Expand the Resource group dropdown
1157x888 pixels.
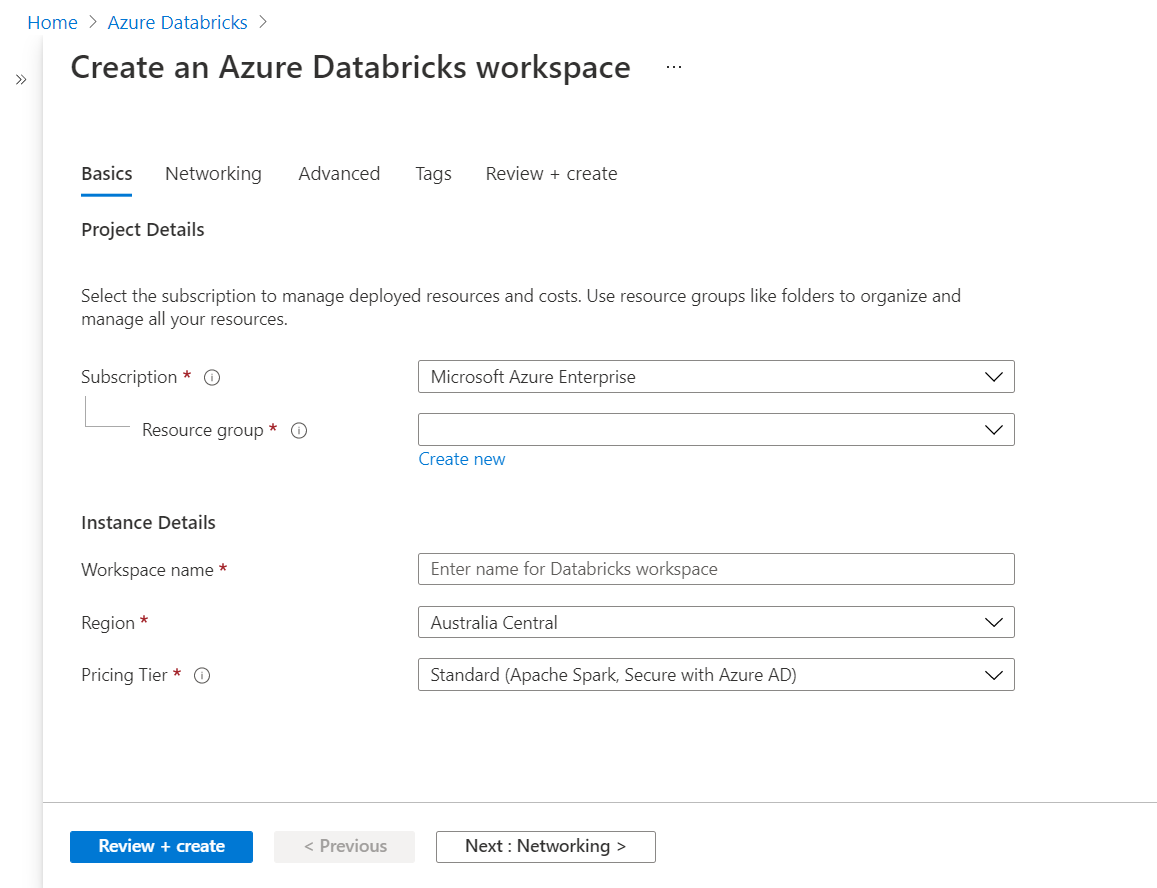click(x=716, y=430)
